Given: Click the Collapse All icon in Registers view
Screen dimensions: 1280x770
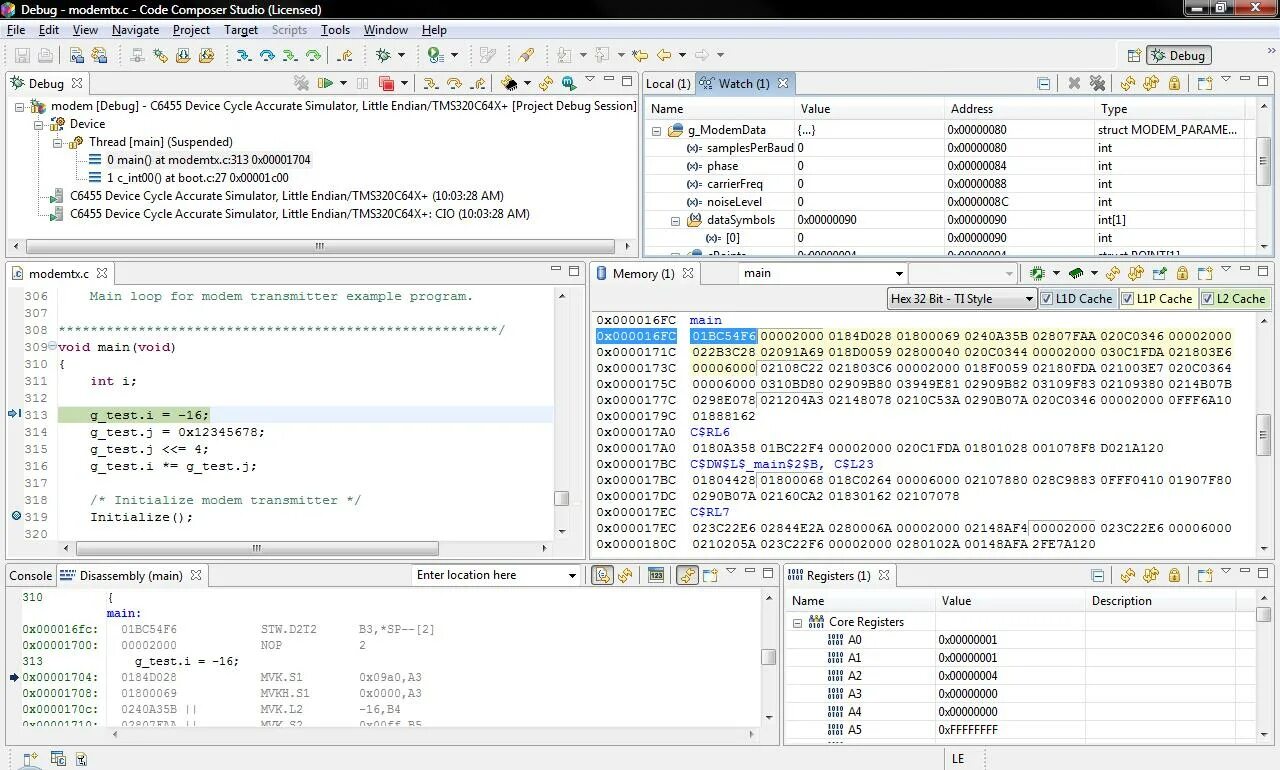Looking at the screenshot, I should pyautogui.click(x=1097, y=575).
